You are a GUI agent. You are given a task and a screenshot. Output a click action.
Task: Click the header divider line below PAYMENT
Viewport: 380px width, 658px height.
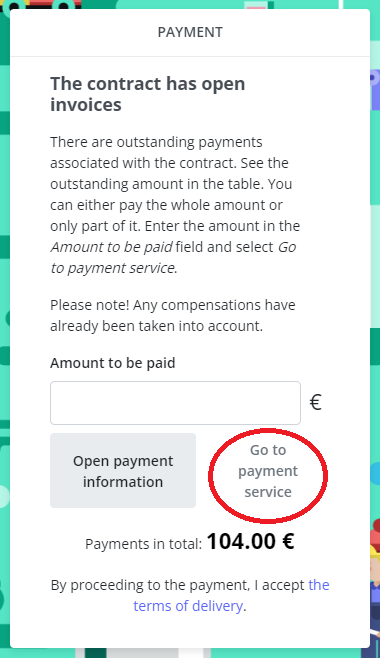point(190,56)
